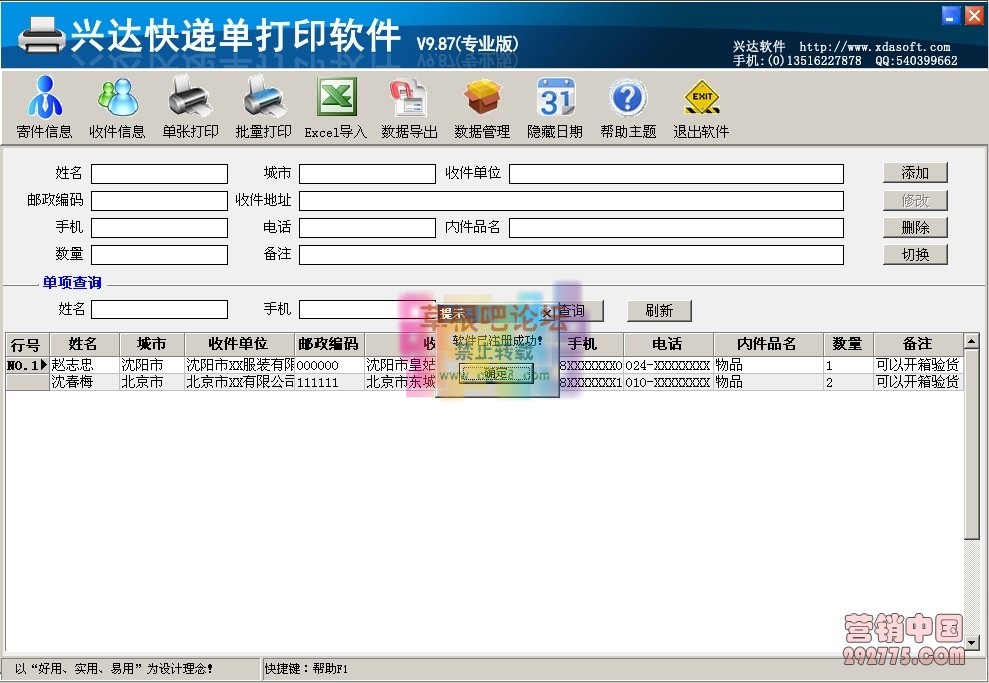The image size is (989, 683).
Task: Click the 退出软件 exit icon
Action: [701, 105]
